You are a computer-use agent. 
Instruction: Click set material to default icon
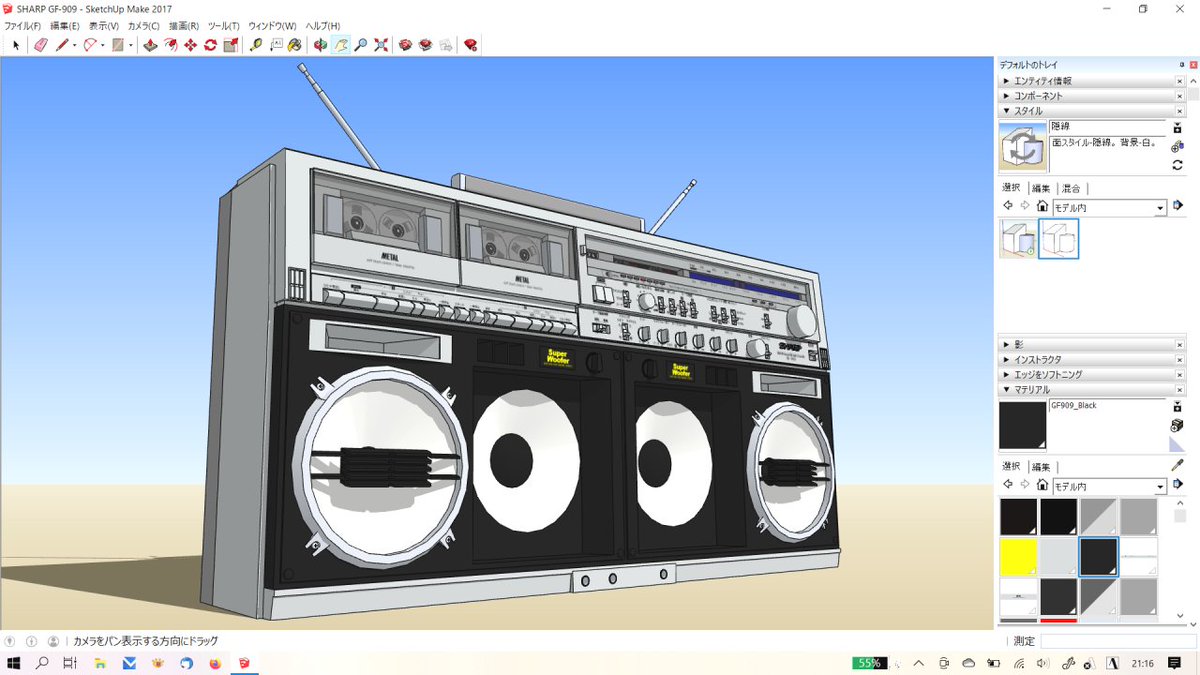click(x=1178, y=444)
